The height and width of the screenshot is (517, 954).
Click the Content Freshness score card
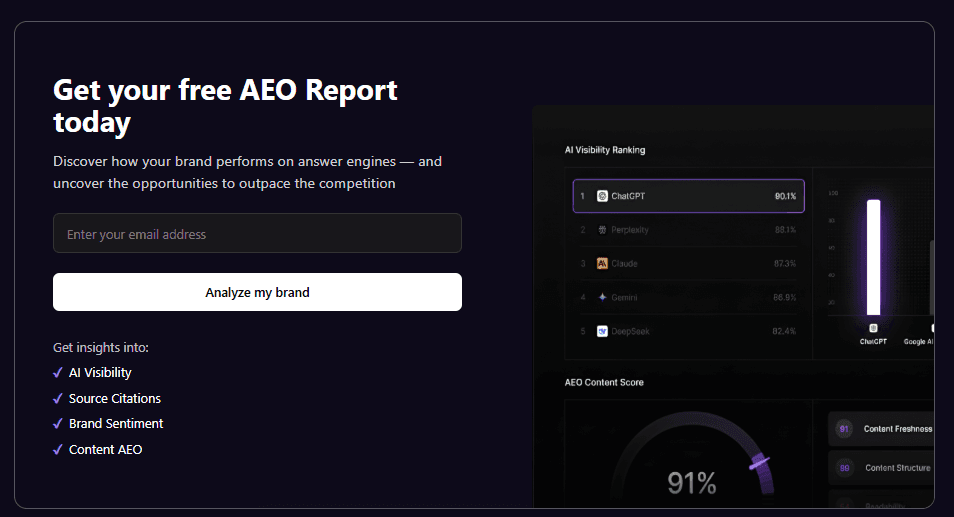(881, 429)
